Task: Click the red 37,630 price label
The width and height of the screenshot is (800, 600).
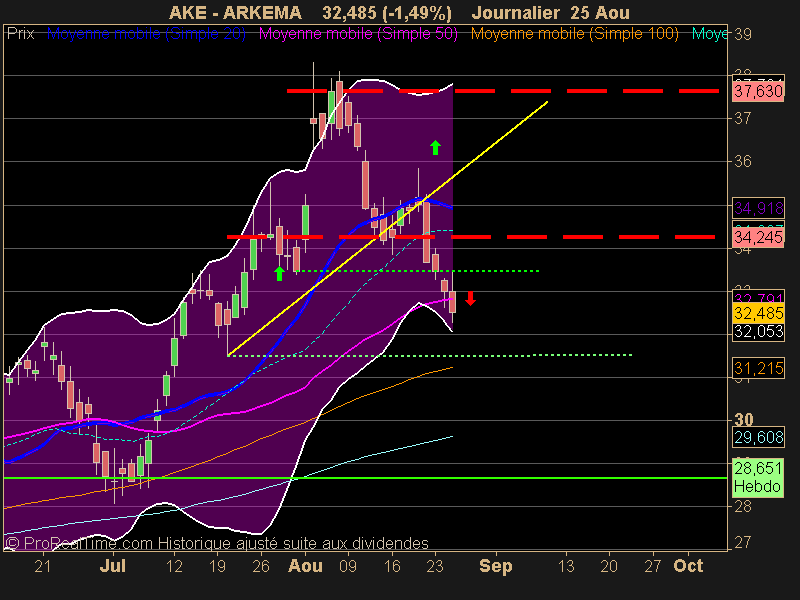Action: (x=758, y=91)
